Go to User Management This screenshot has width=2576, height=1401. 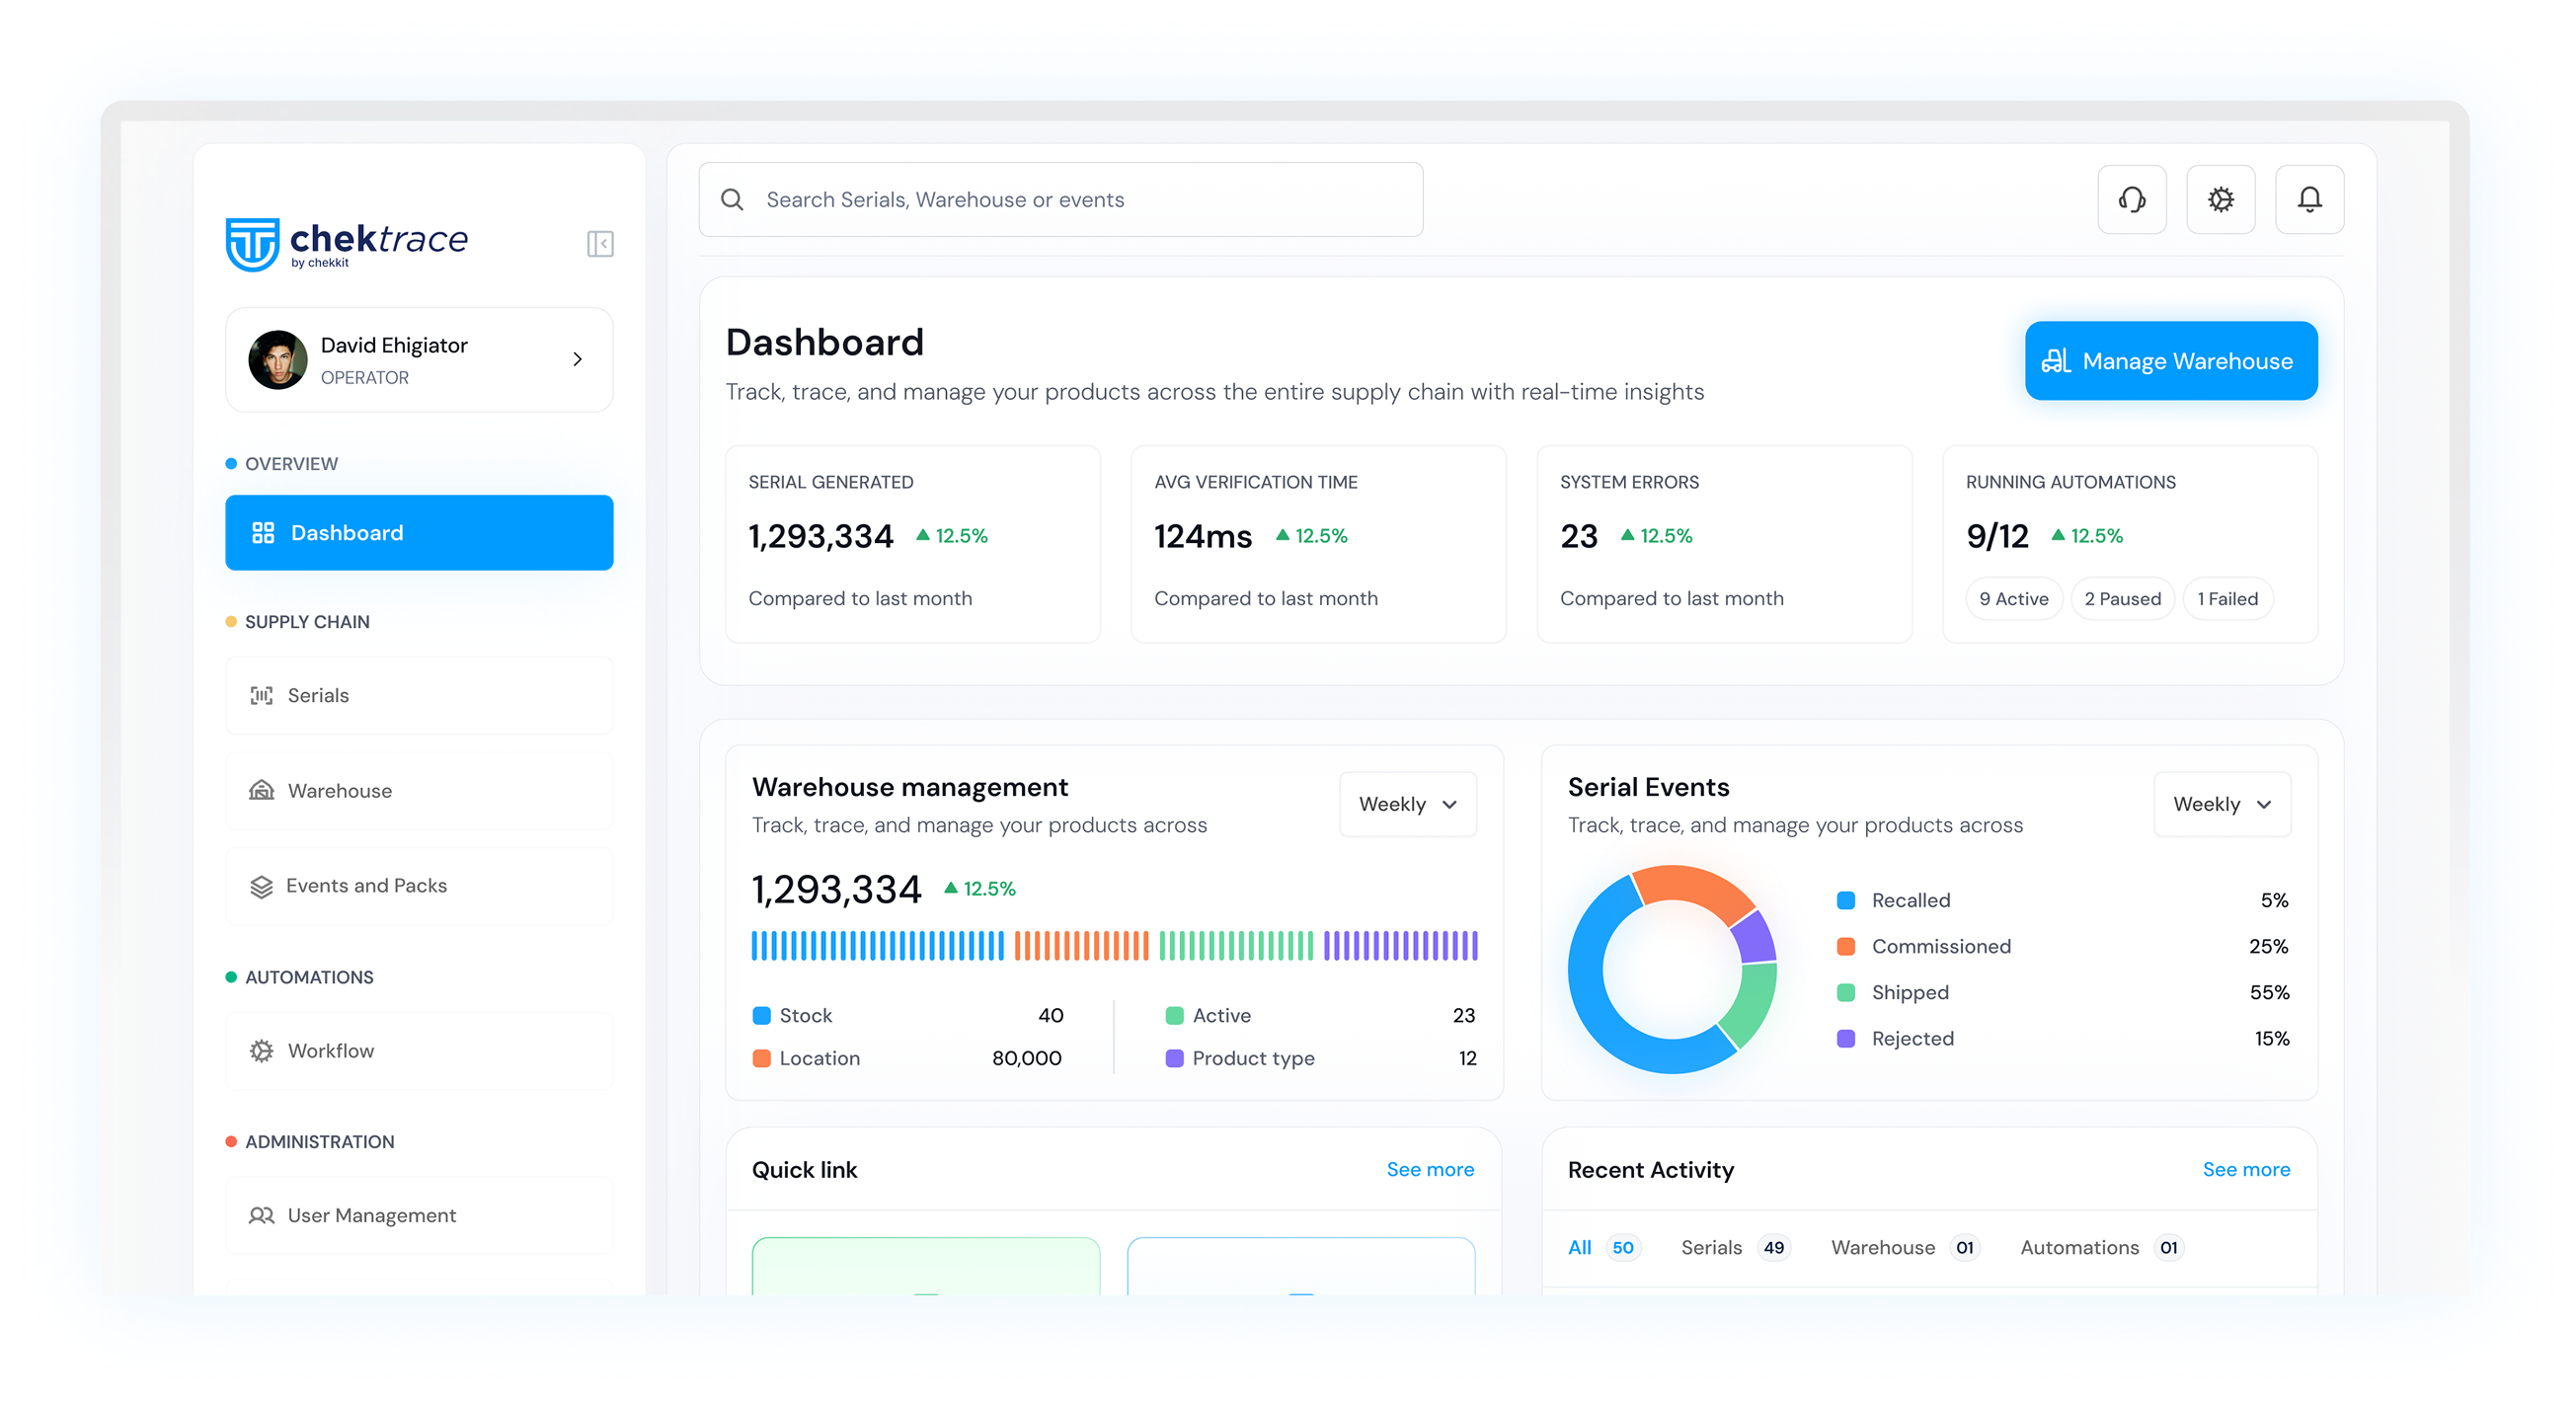coord(419,1215)
